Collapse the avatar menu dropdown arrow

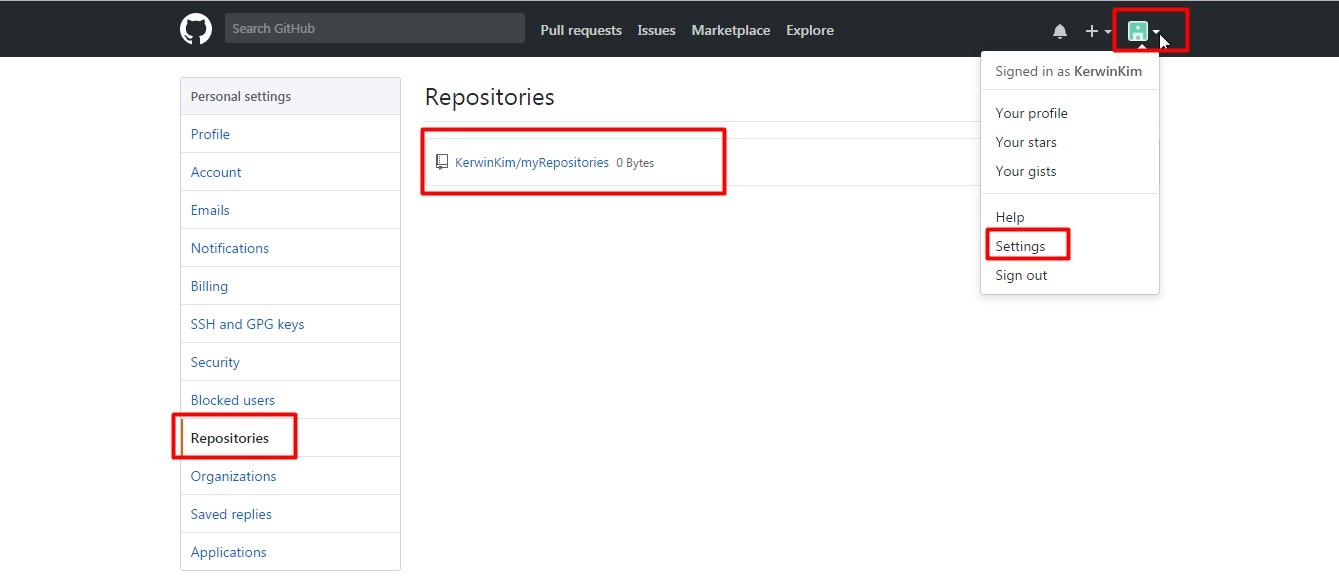1156,32
